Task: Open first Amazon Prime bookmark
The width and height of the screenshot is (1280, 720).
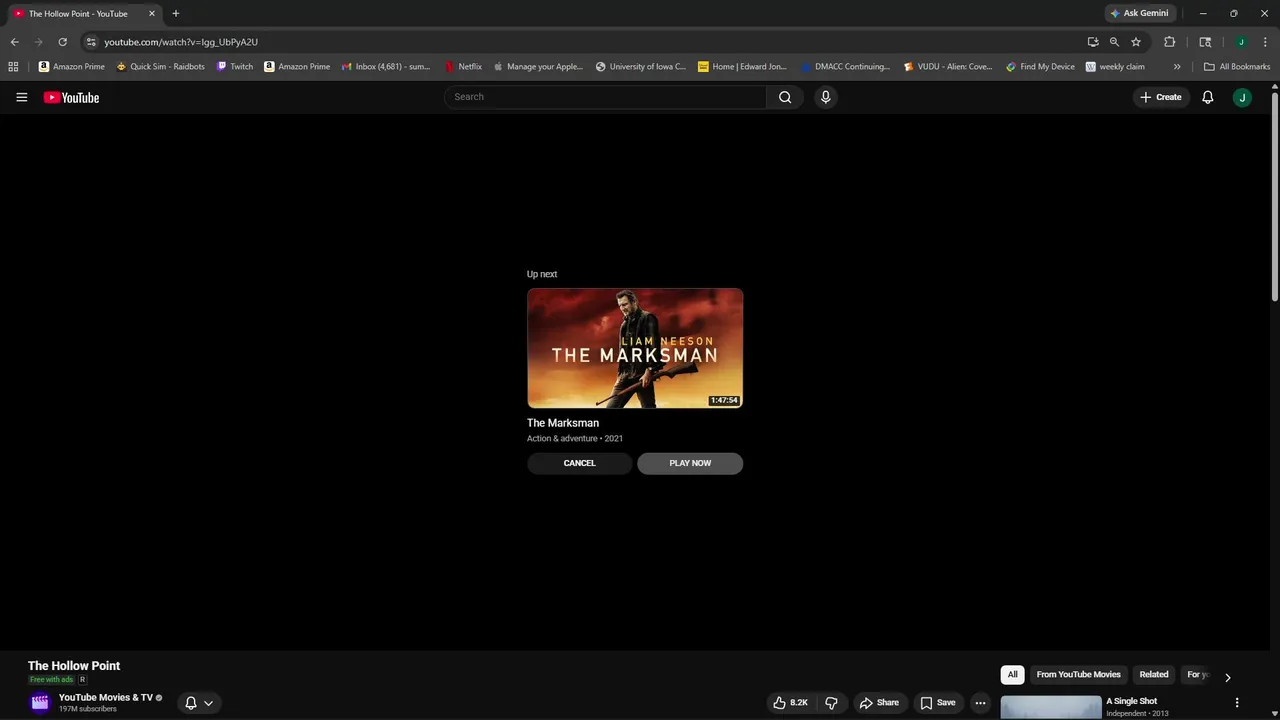Action: 72,67
